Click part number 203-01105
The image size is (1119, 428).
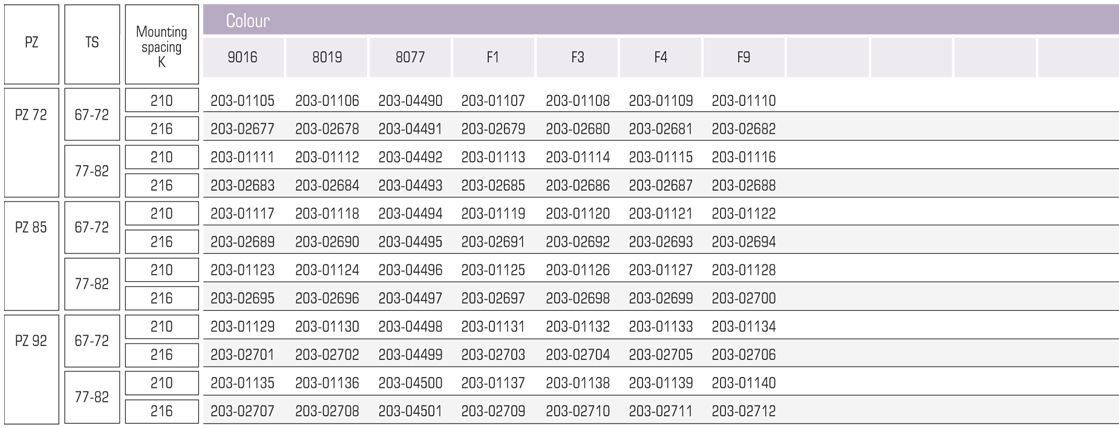[243, 101]
